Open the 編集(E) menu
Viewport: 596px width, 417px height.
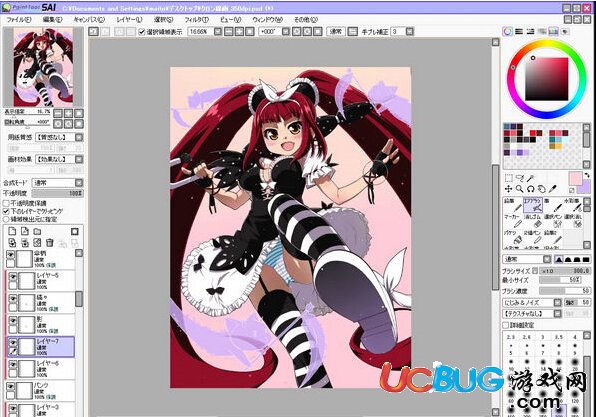(52, 19)
